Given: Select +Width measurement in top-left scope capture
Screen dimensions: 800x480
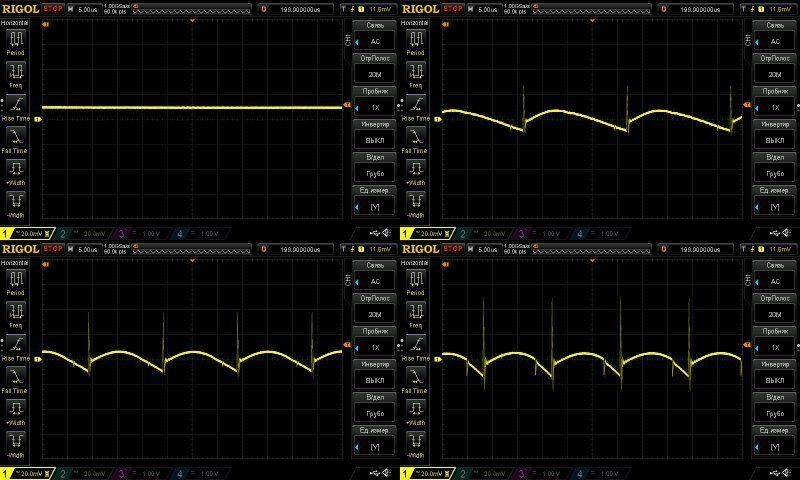Looking at the screenshot, I should click(x=15, y=173).
